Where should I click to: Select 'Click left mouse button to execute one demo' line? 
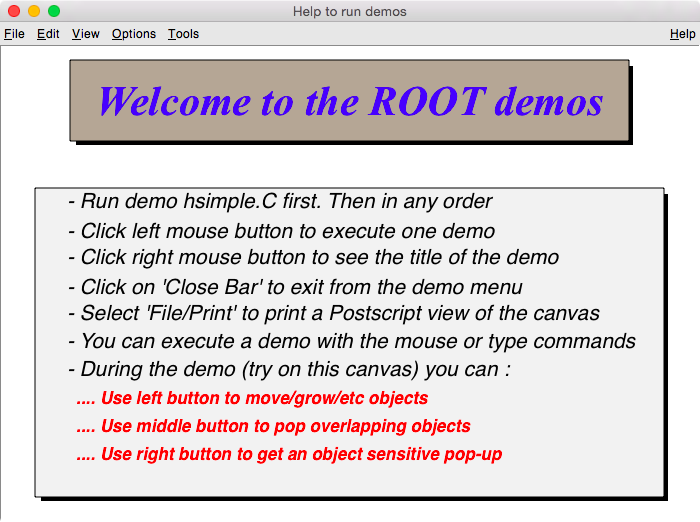click(282, 231)
